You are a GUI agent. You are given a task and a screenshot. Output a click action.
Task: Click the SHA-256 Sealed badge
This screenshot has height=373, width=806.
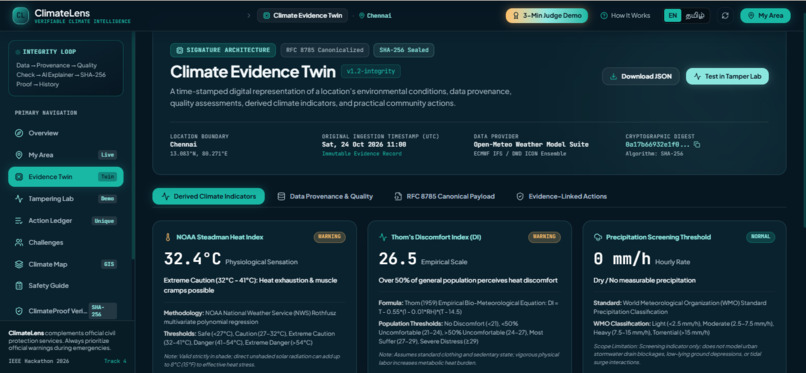point(404,50)
